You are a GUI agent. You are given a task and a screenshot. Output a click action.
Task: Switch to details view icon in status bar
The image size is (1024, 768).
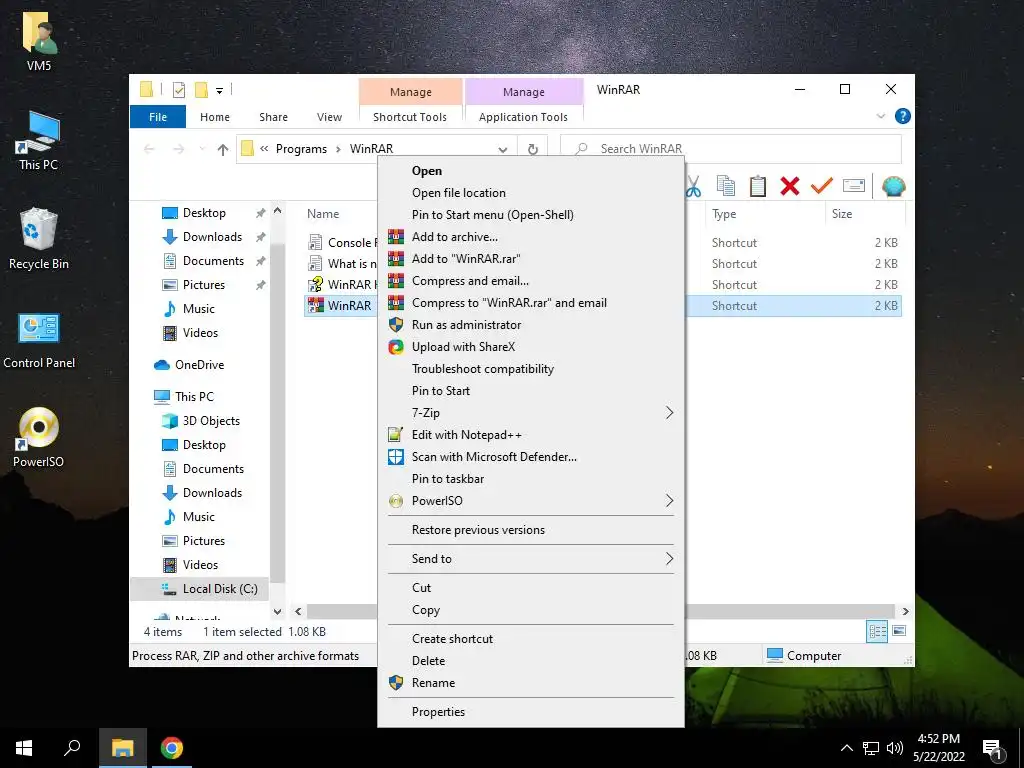pos(877,632)
